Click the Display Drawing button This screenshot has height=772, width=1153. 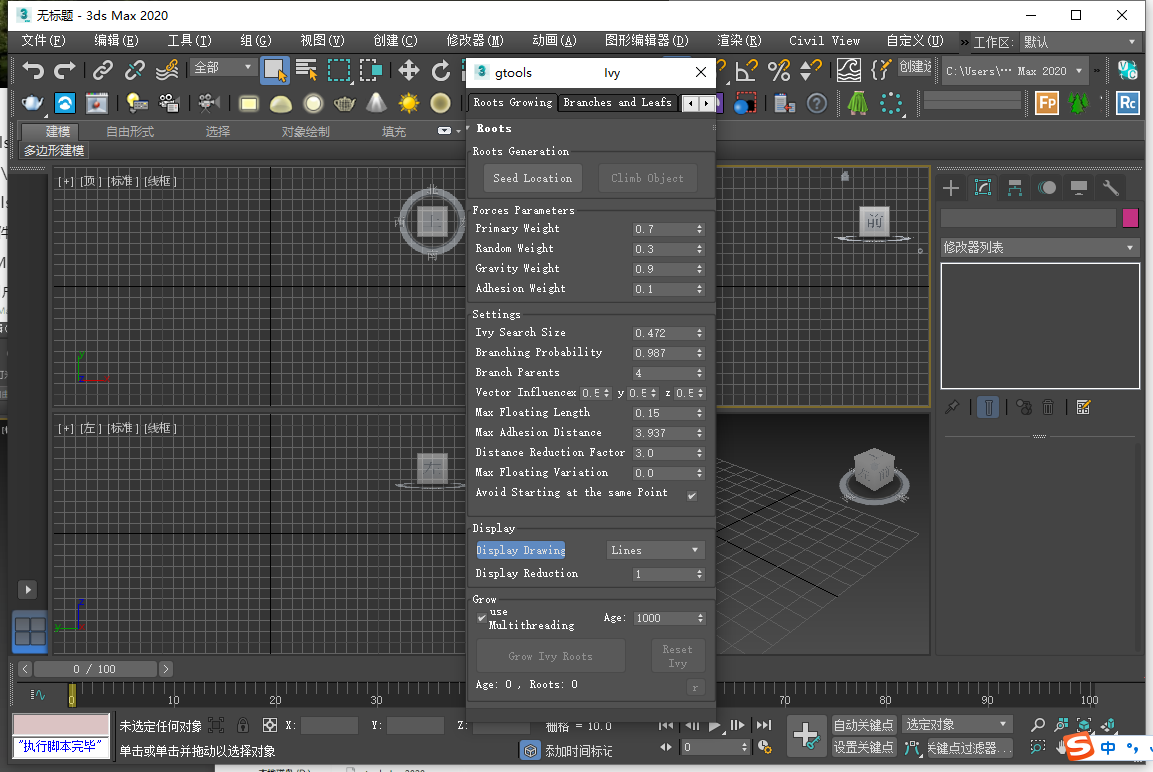point(521,550)
